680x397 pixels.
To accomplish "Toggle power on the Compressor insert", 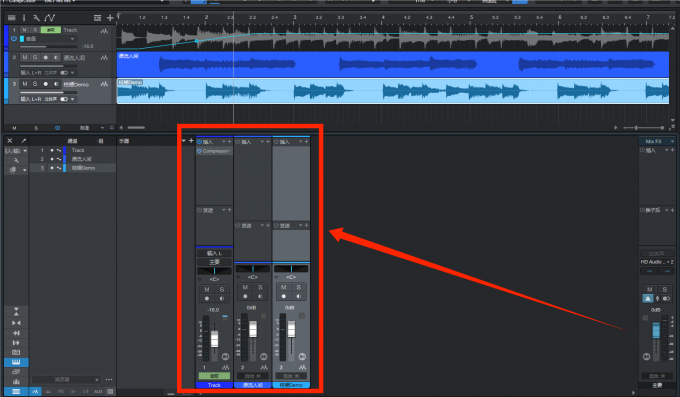I will pos(199,151).
